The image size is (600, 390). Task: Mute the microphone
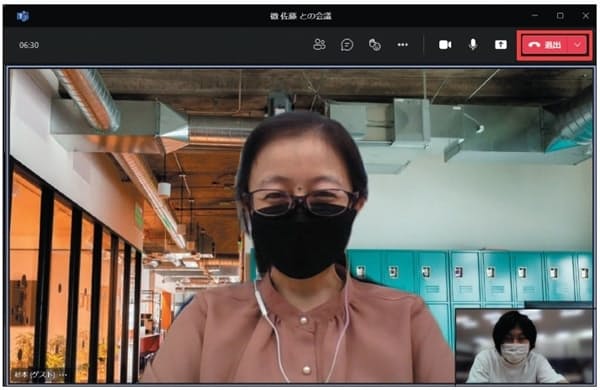click(x=473, y=45)
